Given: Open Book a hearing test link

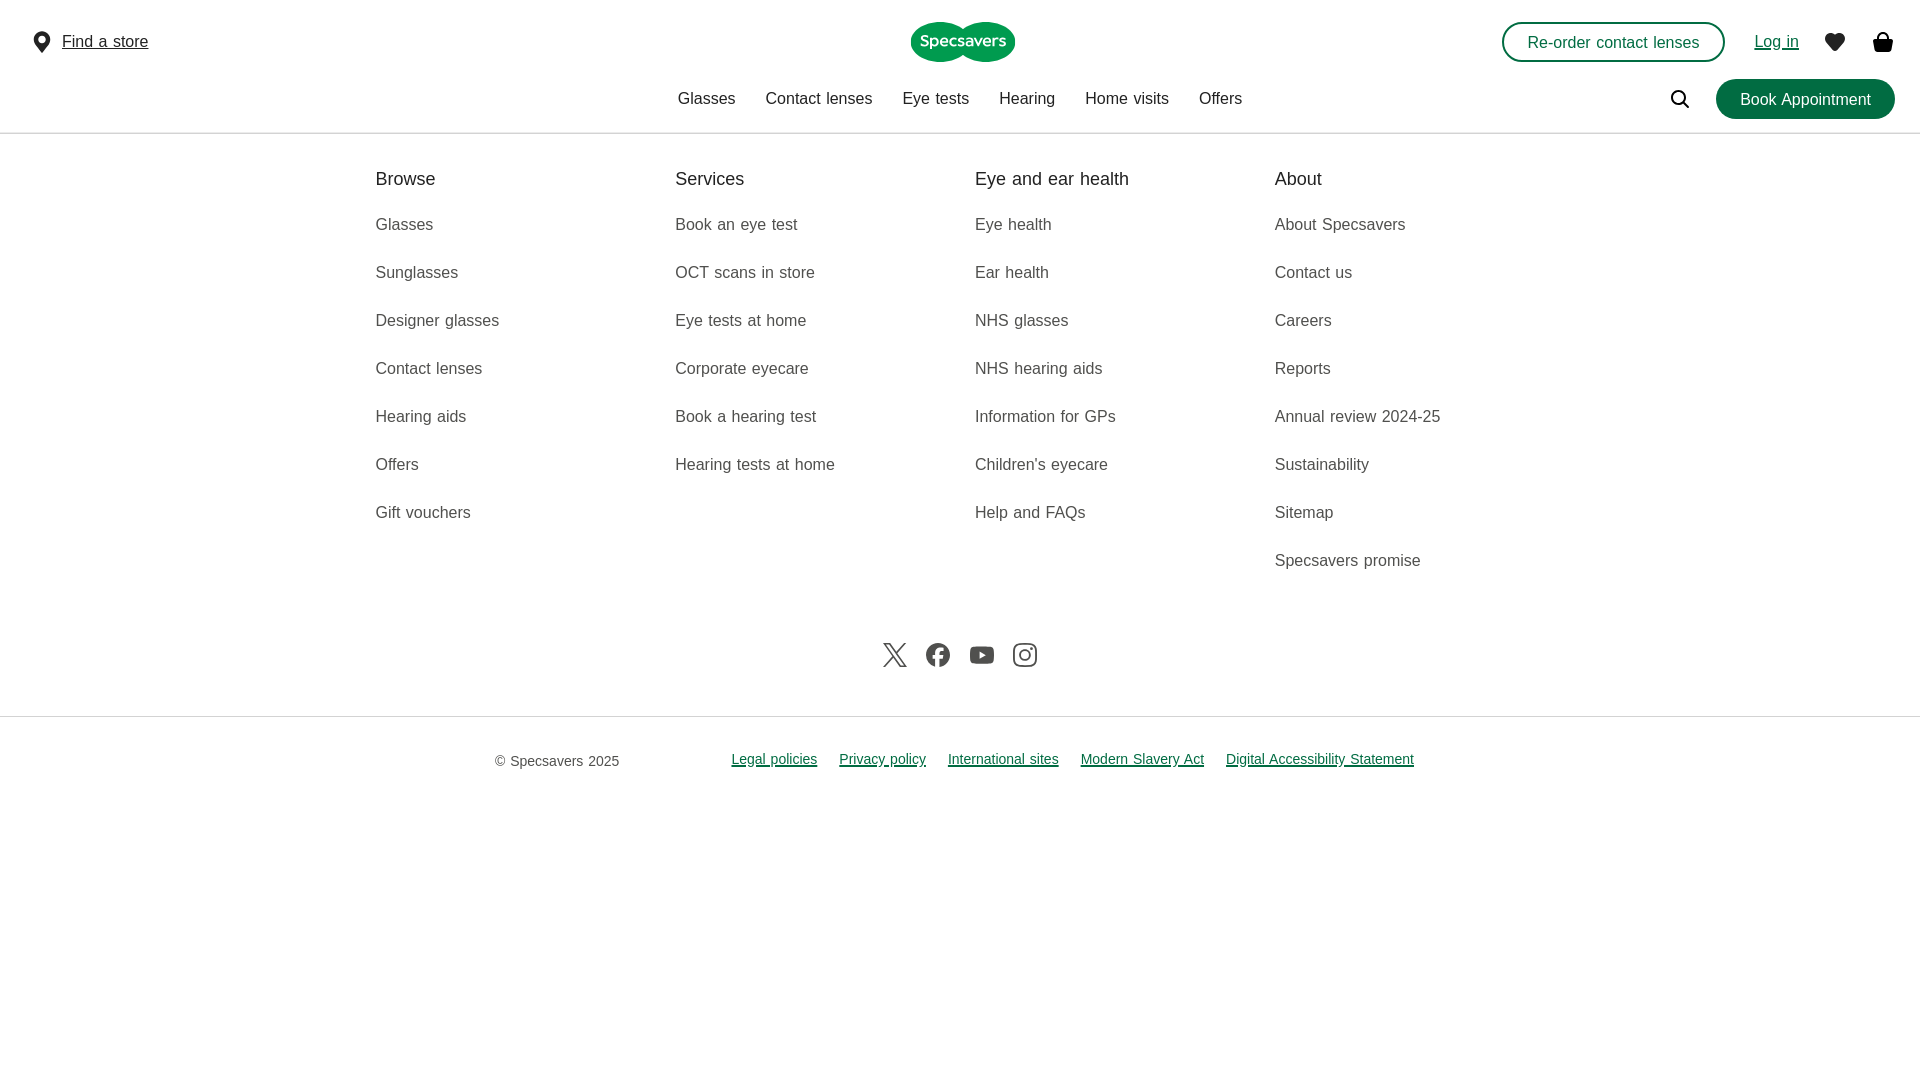Looking at the screenshot, I should click(745, 417).
